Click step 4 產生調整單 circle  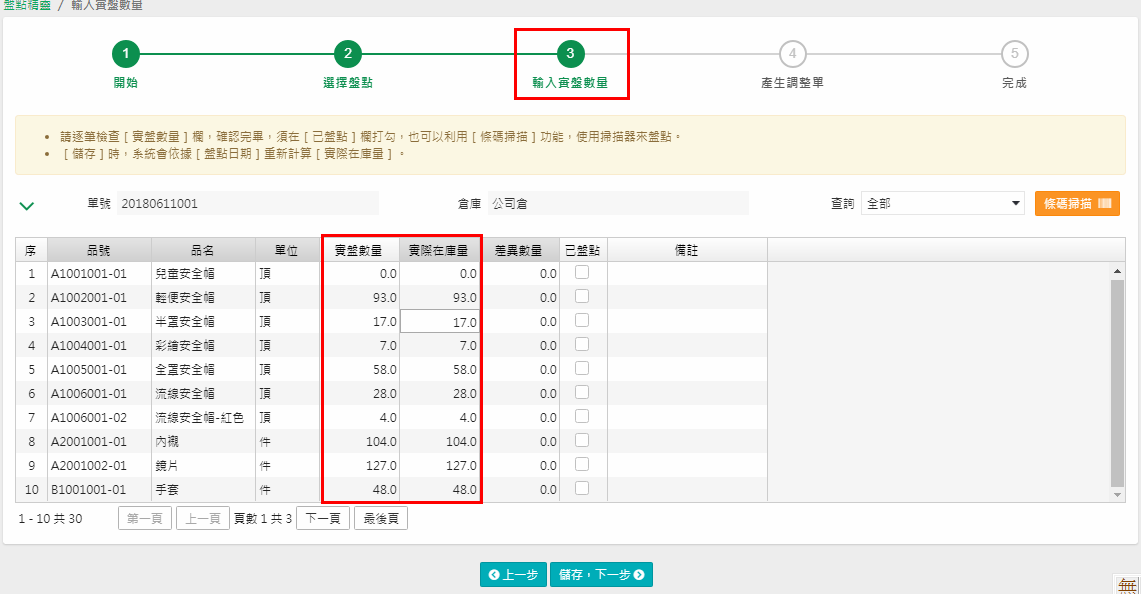point(792,53)
